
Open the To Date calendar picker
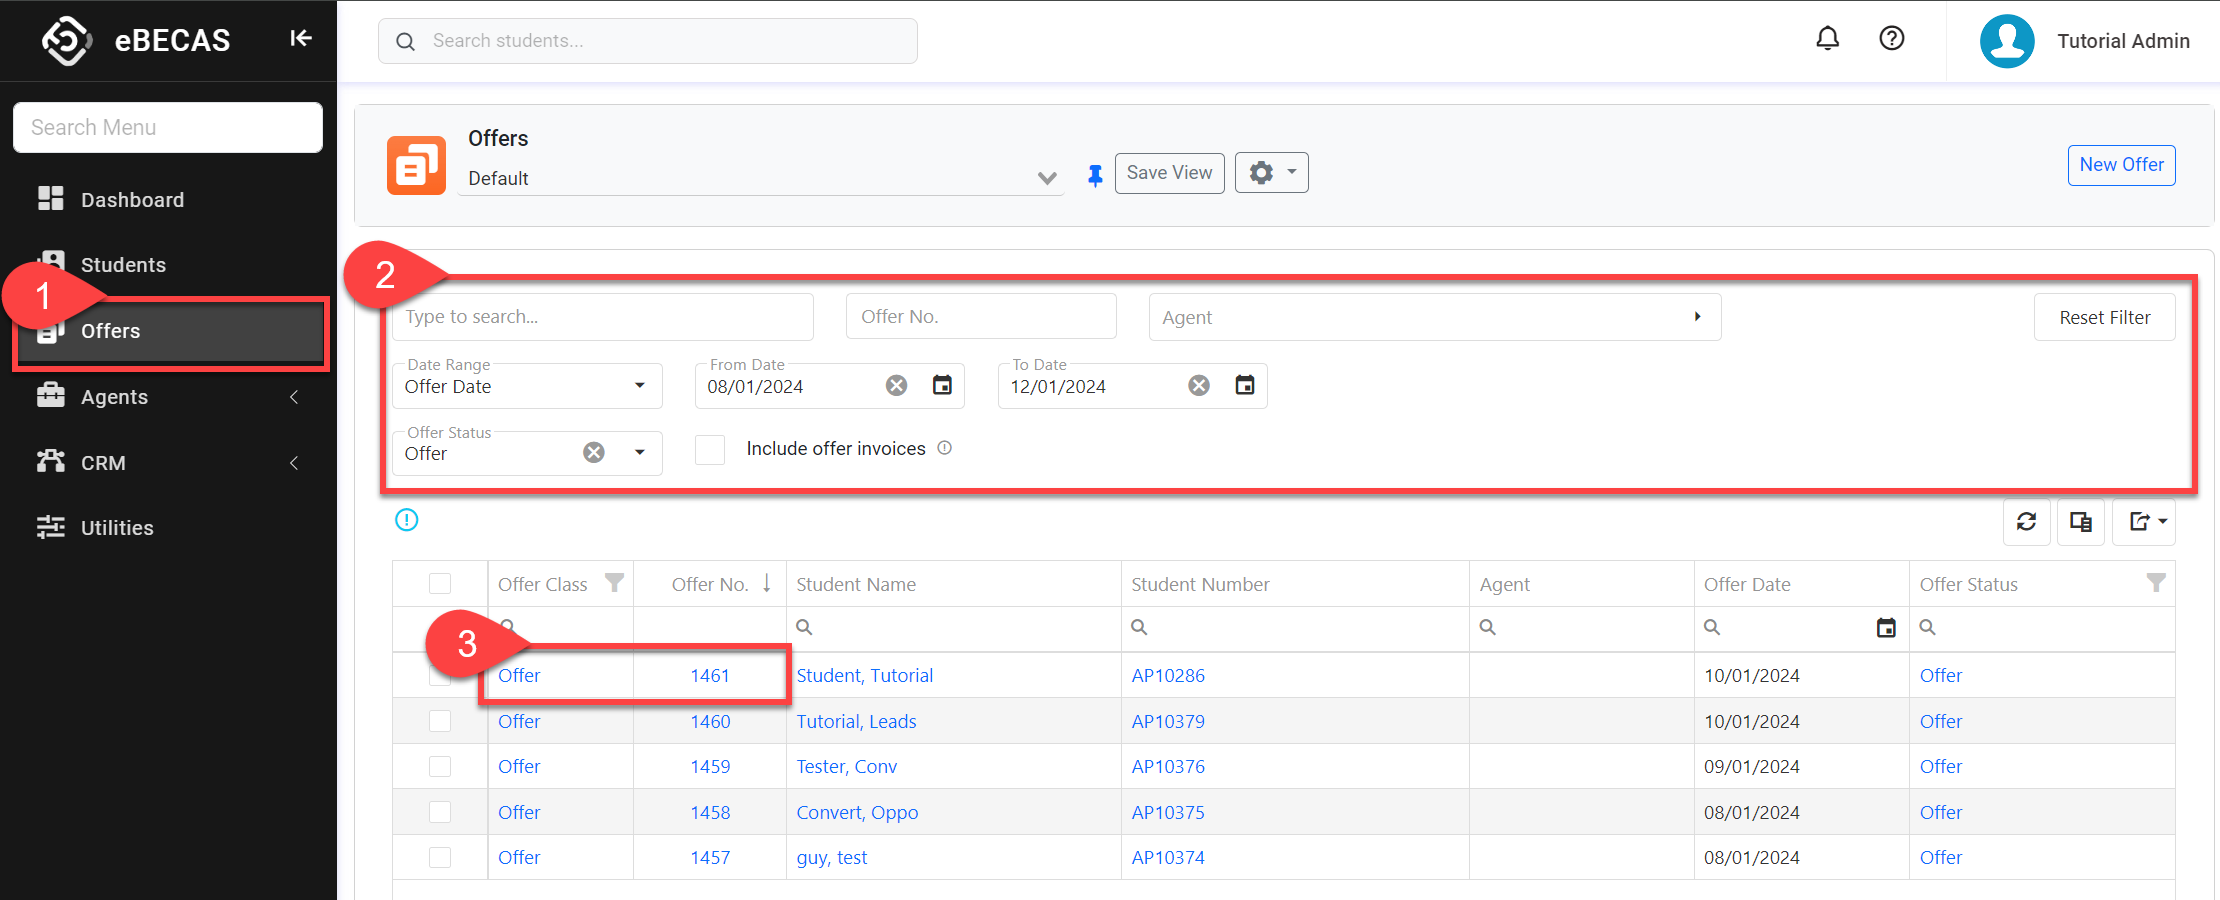coord(1244,385)
